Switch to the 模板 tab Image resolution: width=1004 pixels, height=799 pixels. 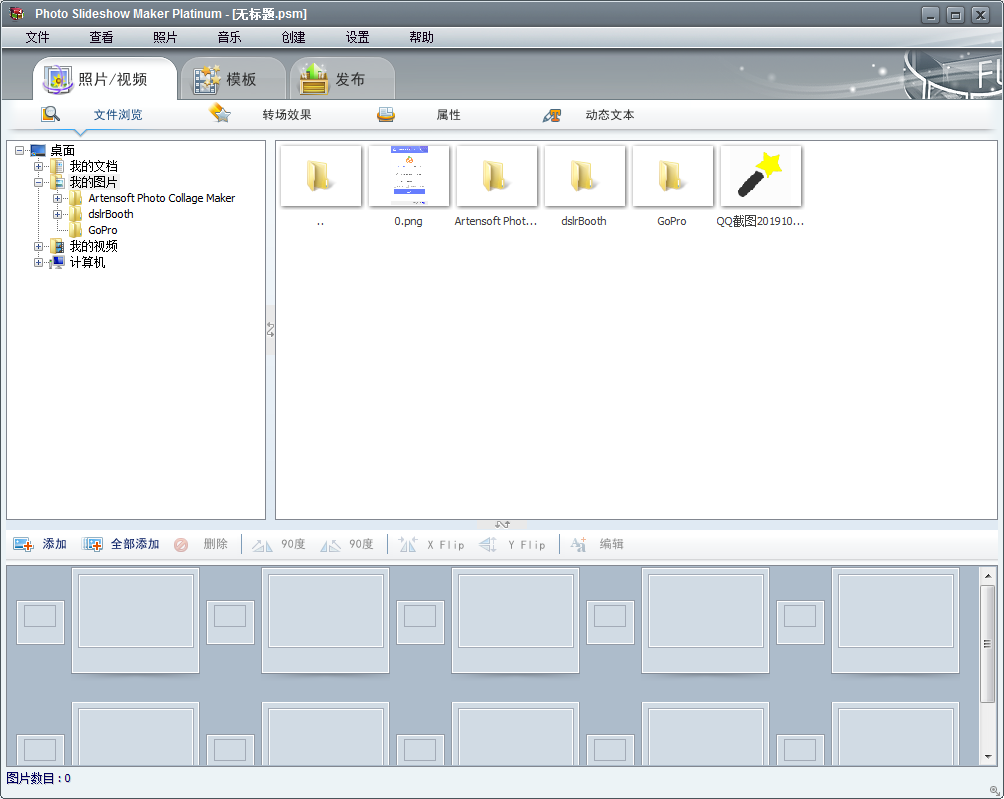233,79
